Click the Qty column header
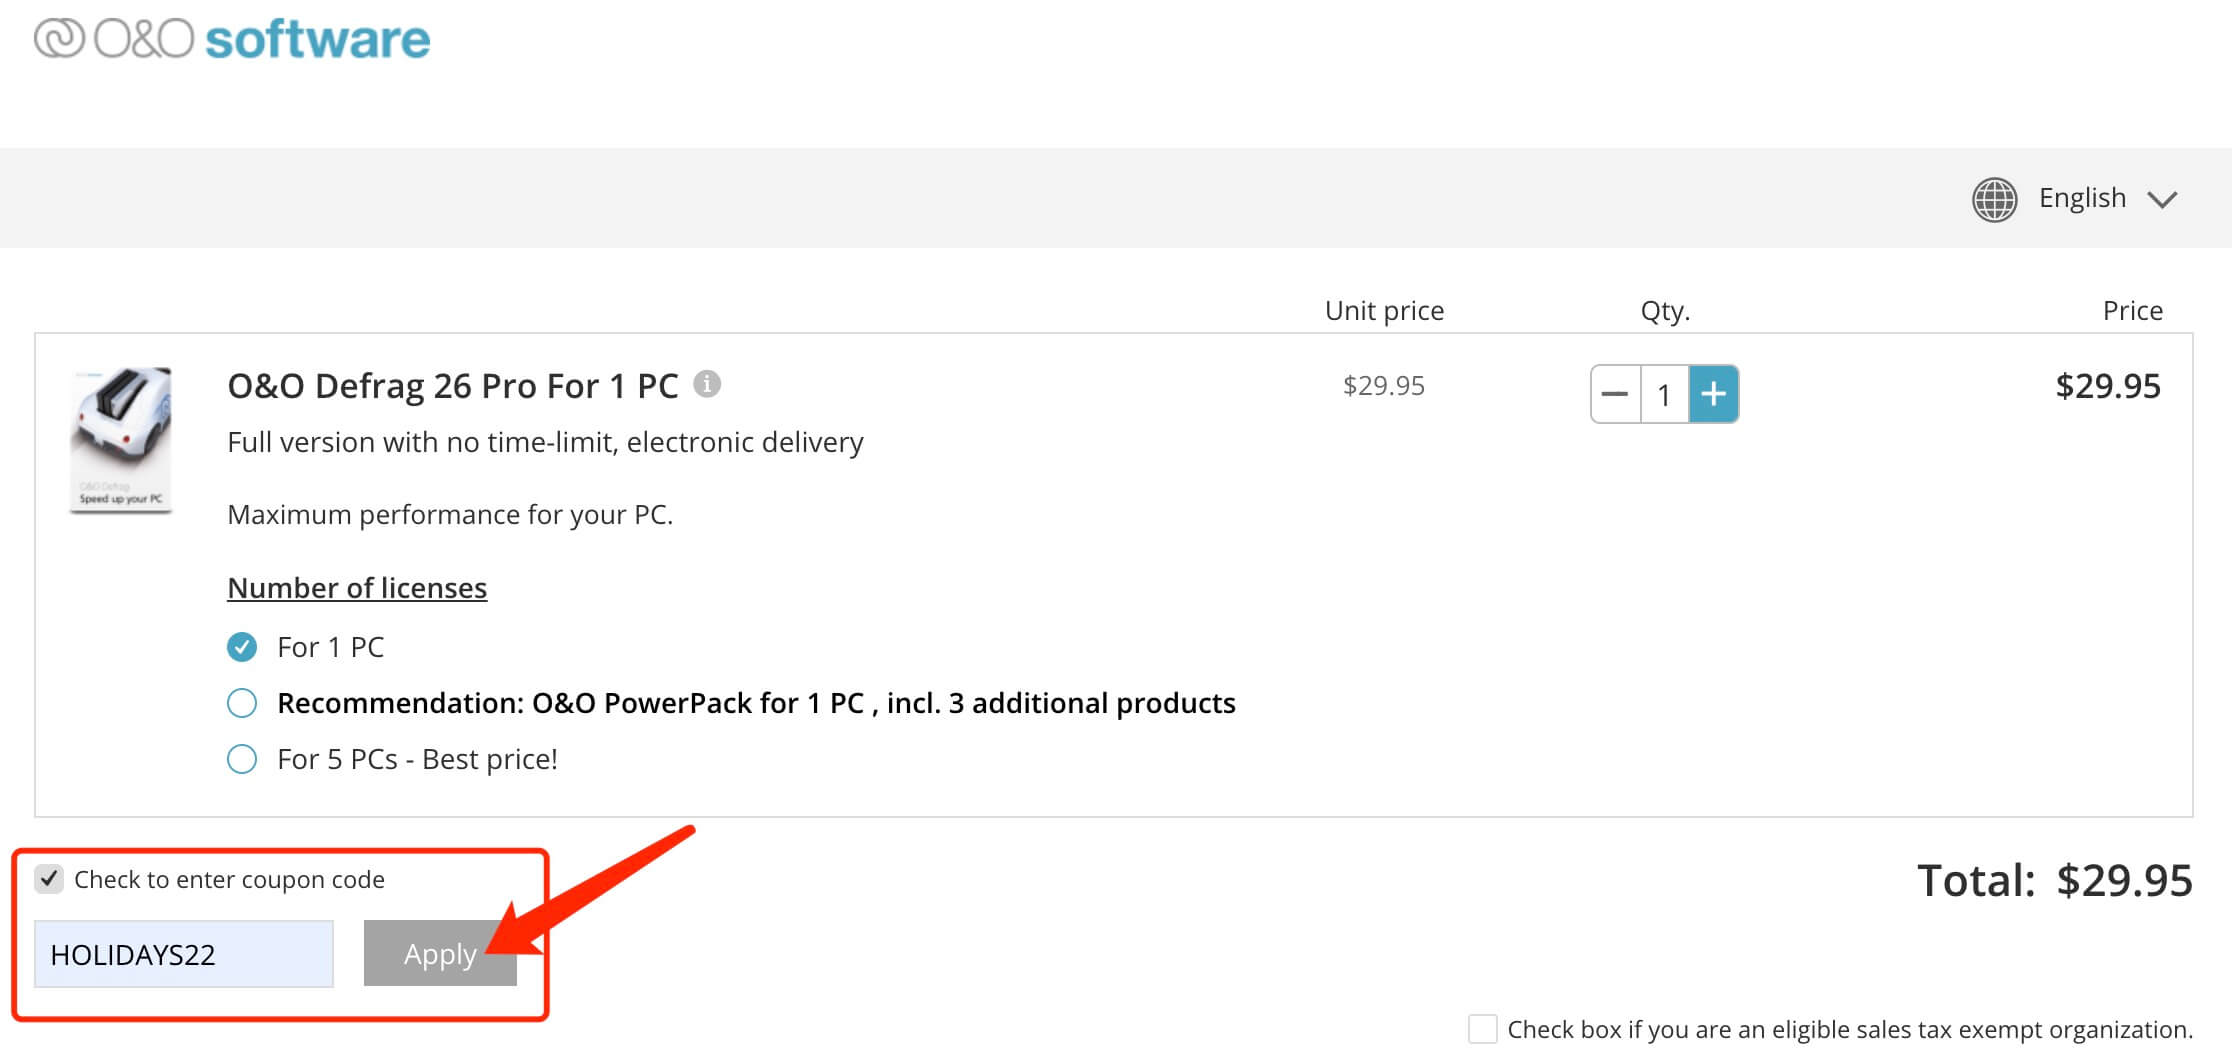The height and width of the screenshot is (1064, 2232). [x=1664, y=310]
